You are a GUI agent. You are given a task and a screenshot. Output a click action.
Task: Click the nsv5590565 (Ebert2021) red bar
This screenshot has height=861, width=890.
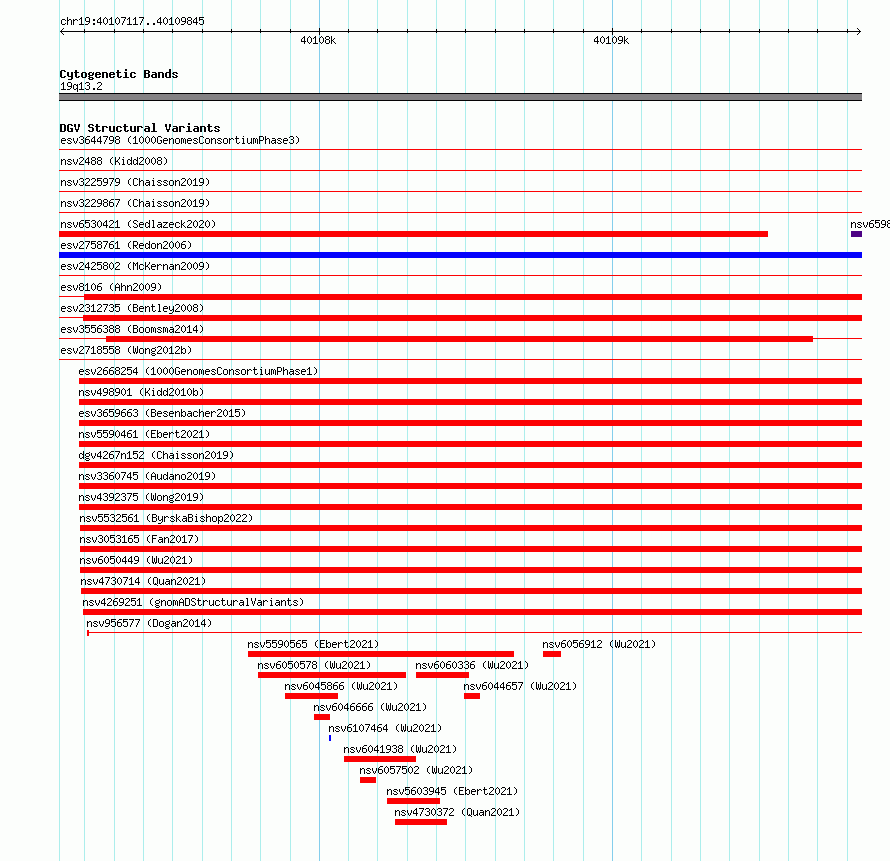(381, 654)
